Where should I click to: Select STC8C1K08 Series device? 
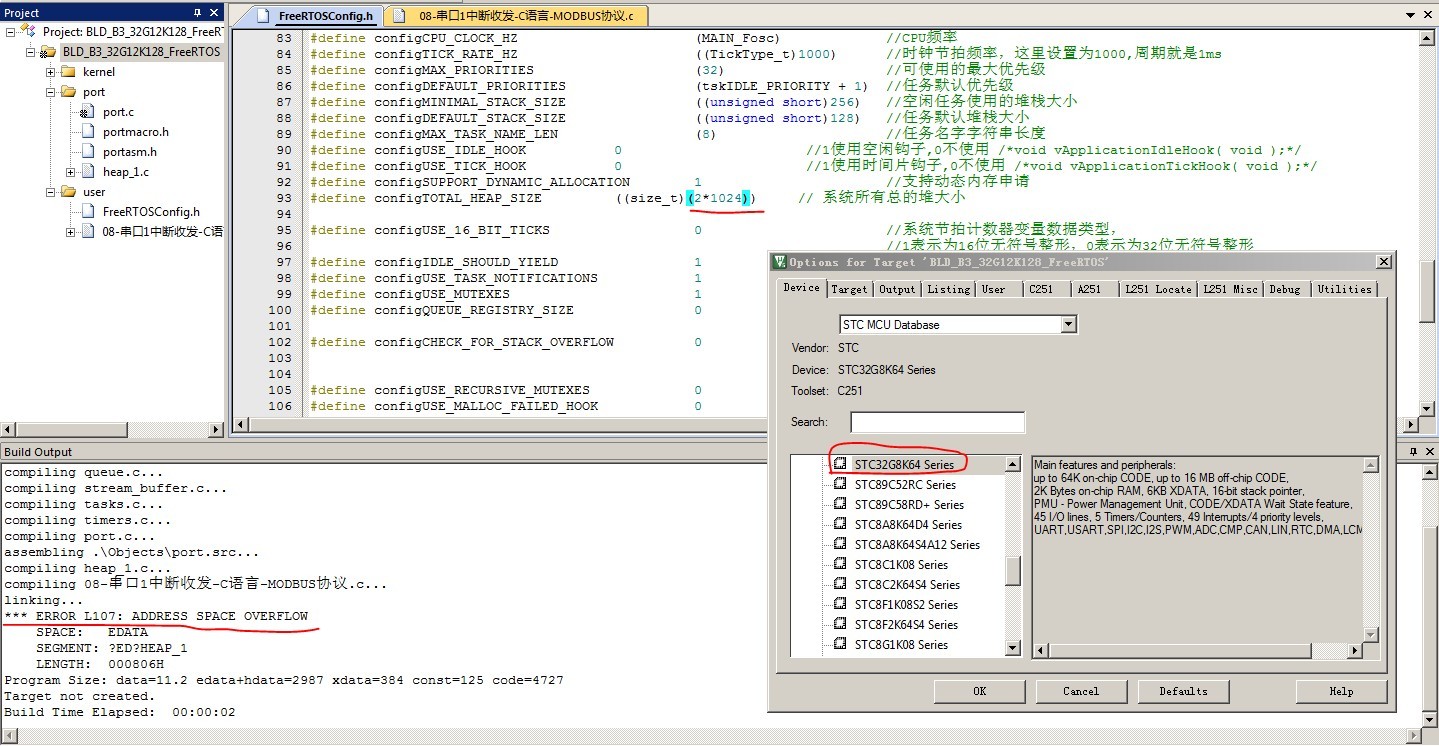(x=901, y=565)
